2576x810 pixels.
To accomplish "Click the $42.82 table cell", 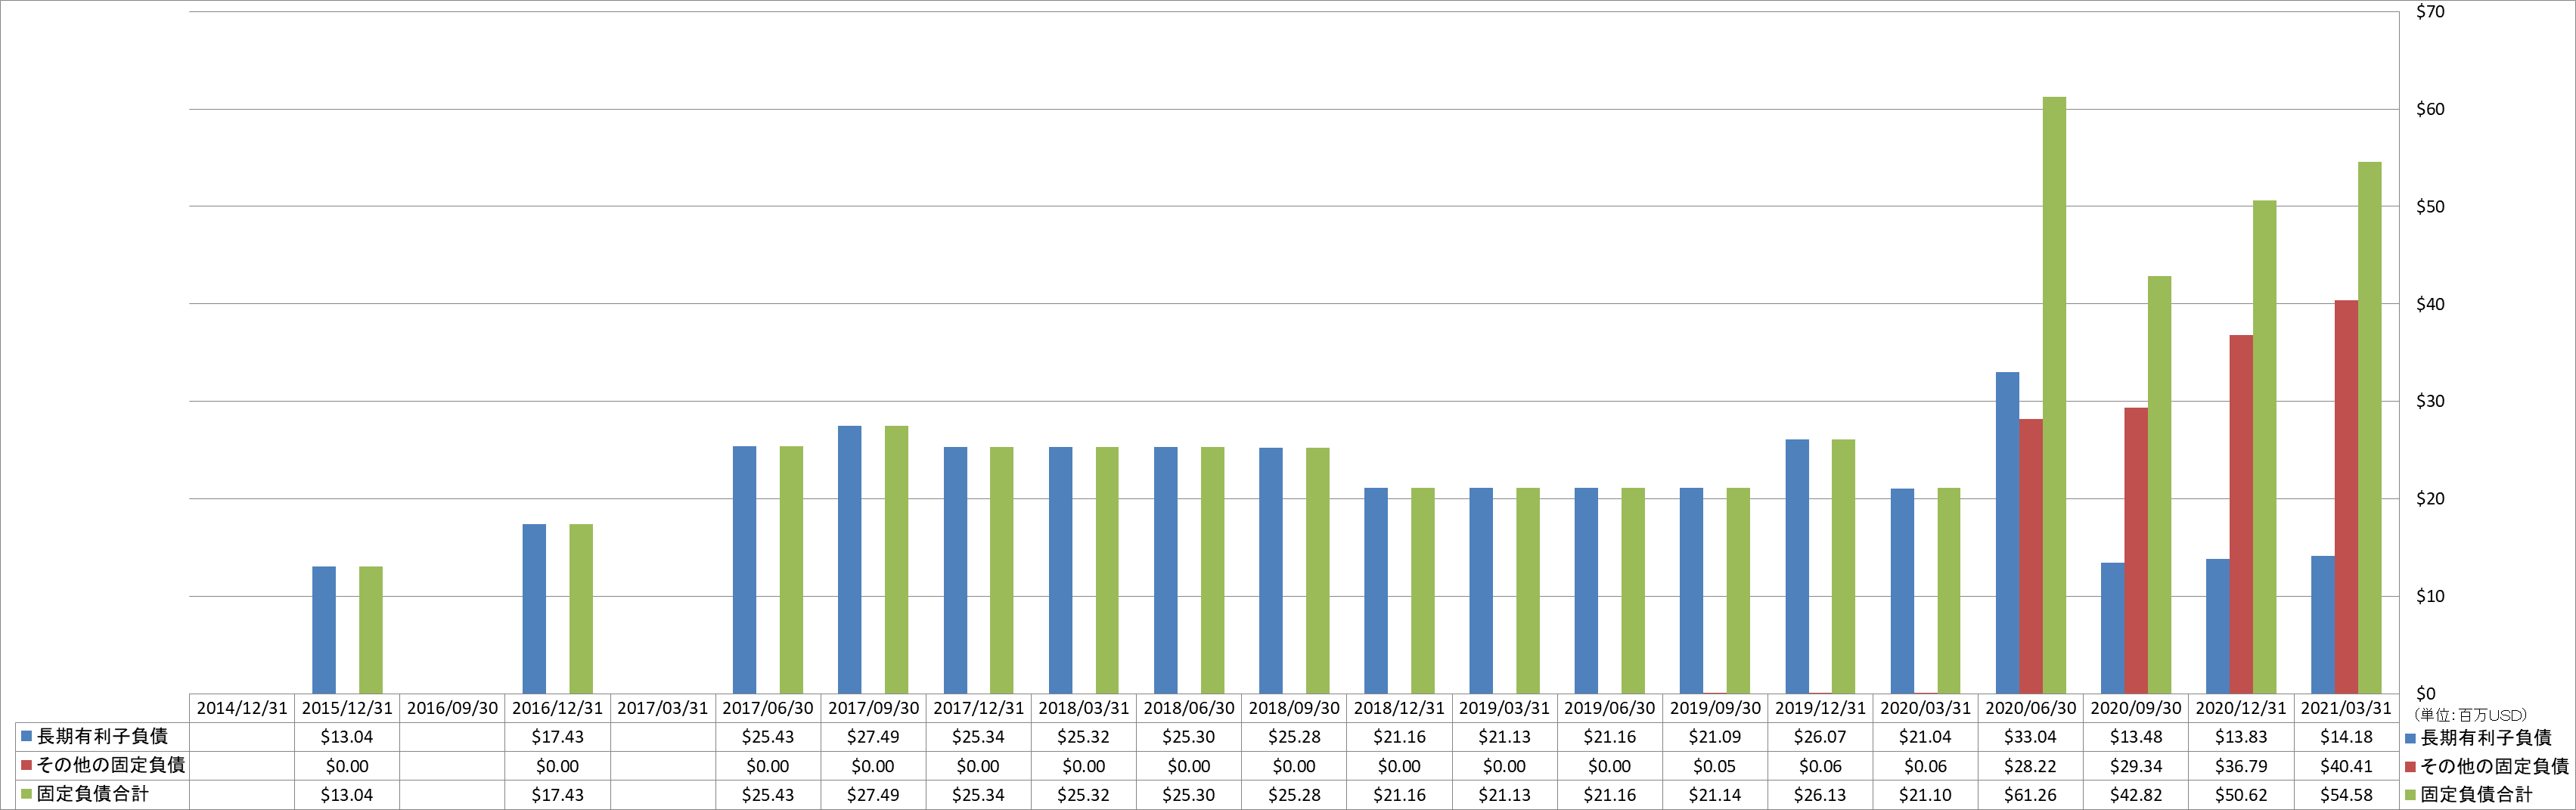I will point(2136,795).
